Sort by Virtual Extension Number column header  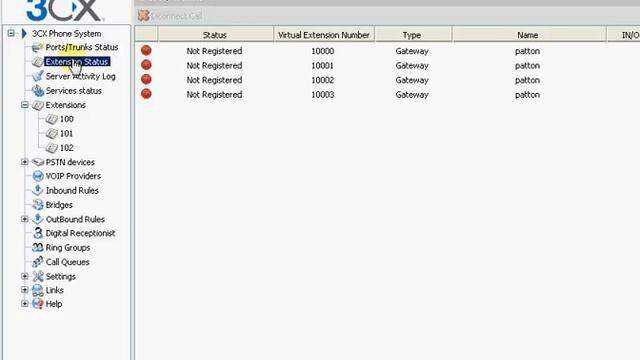[x=324, y=35]
